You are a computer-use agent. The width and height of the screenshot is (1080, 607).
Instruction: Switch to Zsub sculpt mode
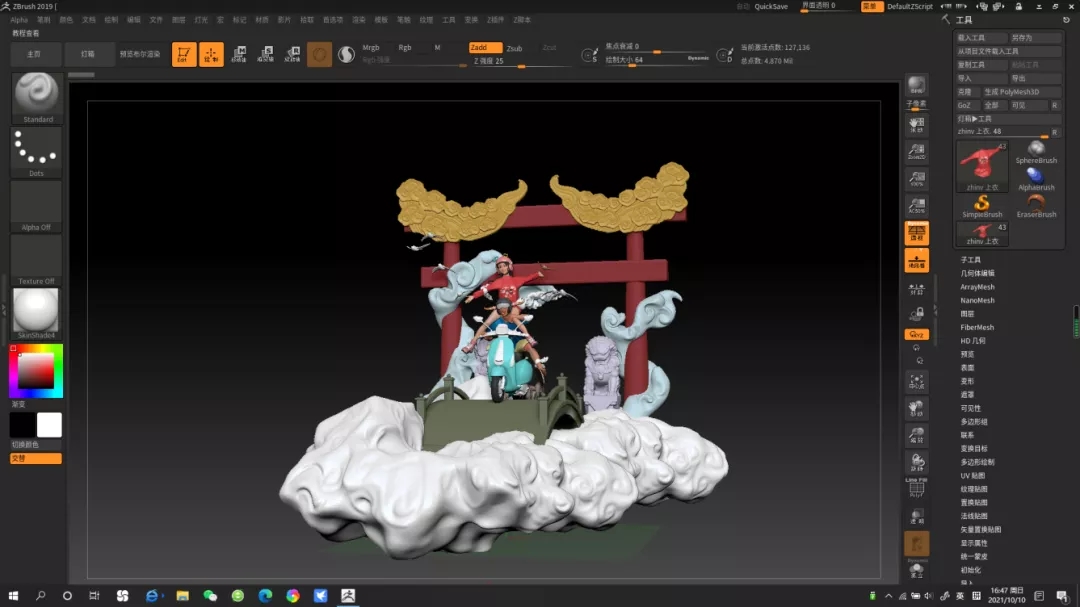[515, 48]
